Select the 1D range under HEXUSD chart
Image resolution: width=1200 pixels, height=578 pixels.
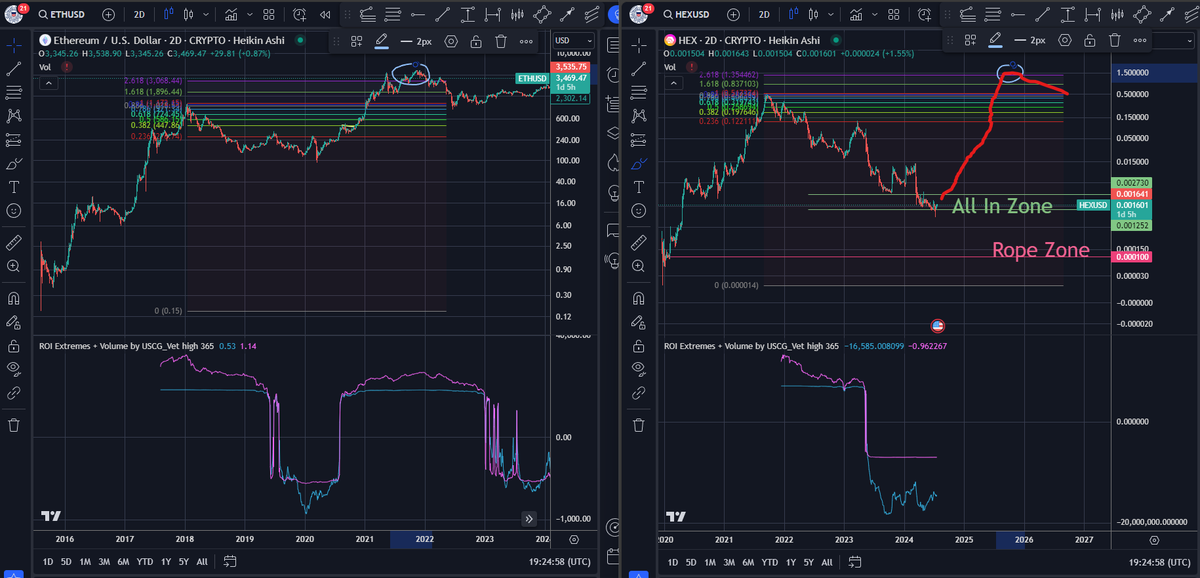click(673, 562)
